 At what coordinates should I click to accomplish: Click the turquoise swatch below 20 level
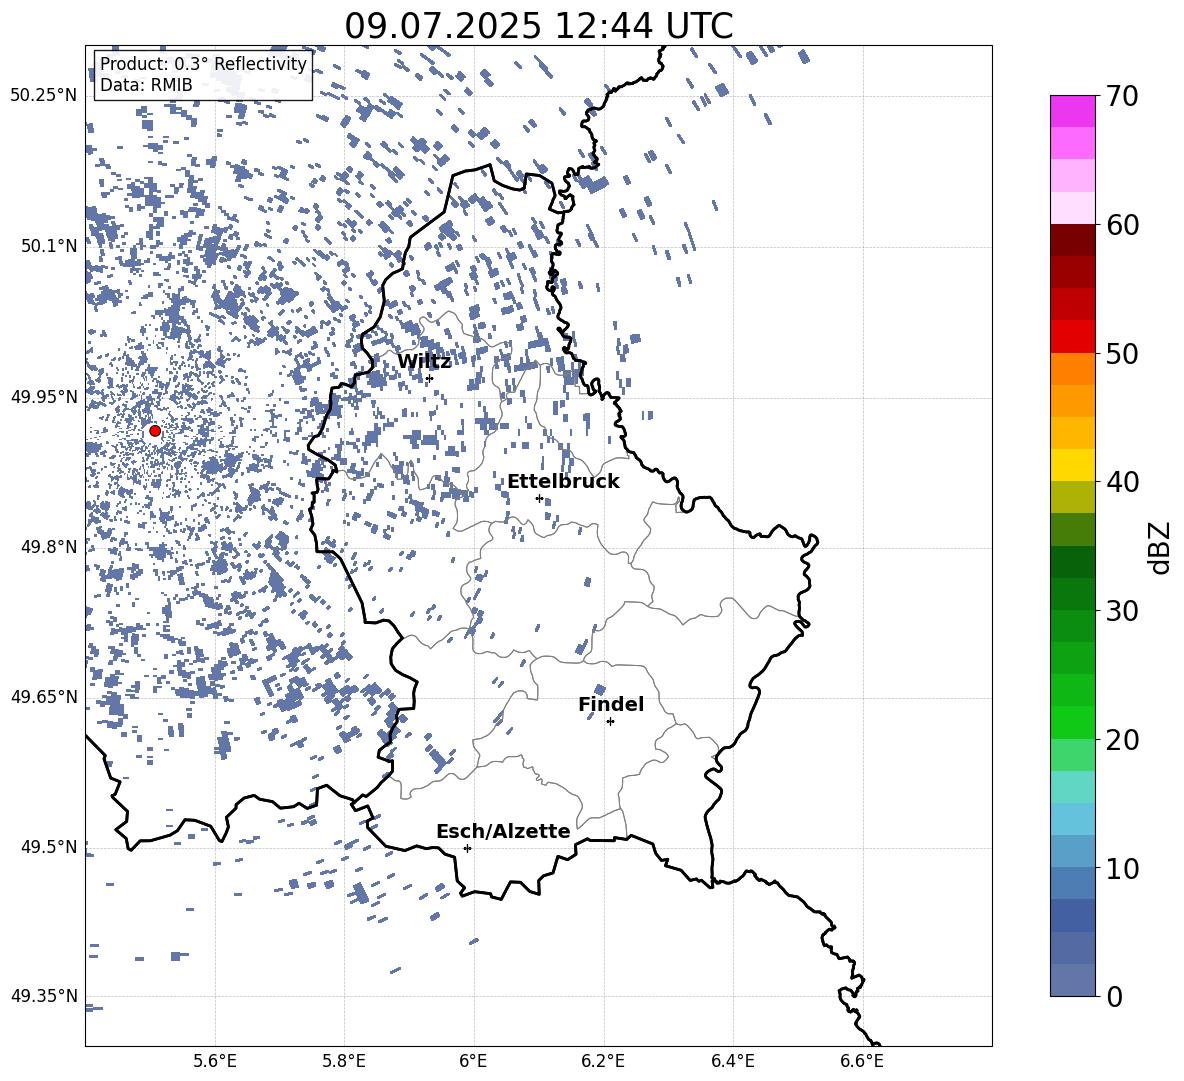pos(1072,787)
